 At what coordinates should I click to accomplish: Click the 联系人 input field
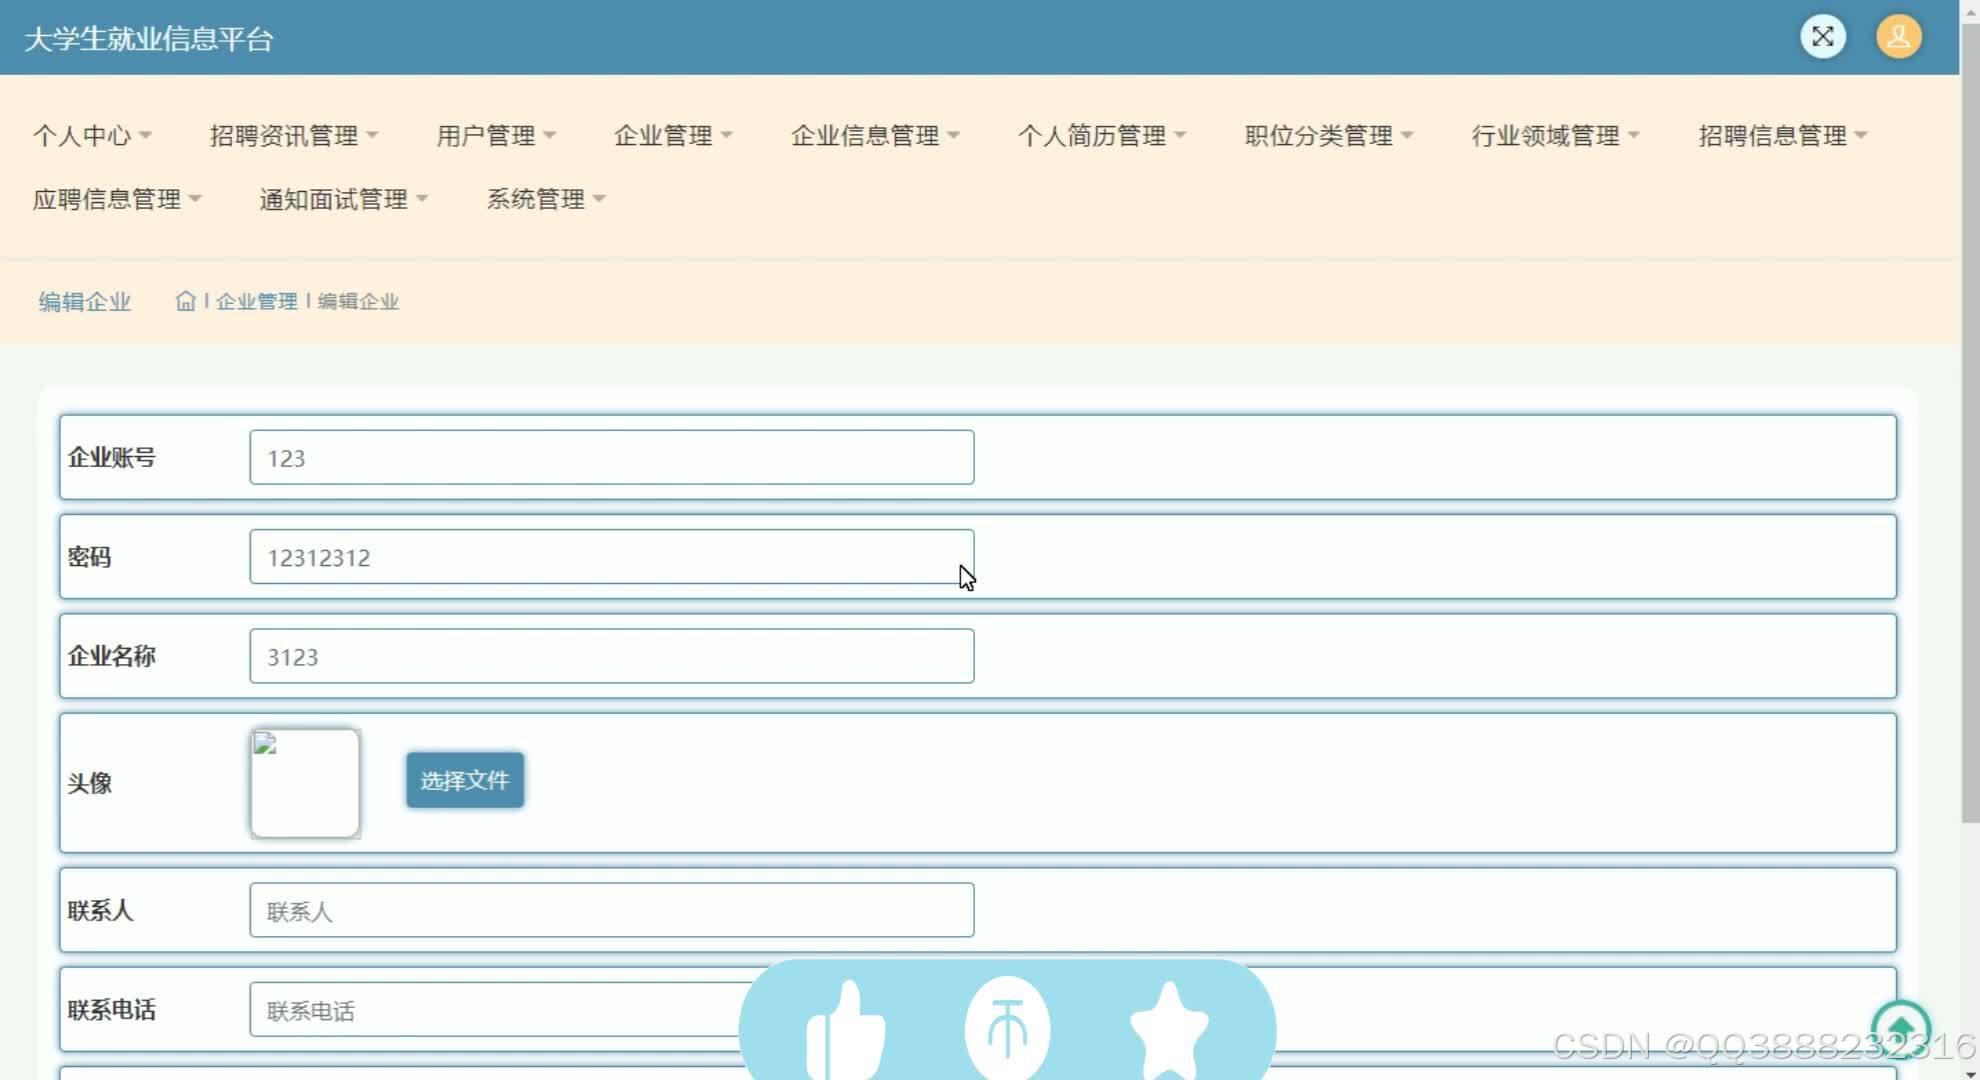[612, 910]
